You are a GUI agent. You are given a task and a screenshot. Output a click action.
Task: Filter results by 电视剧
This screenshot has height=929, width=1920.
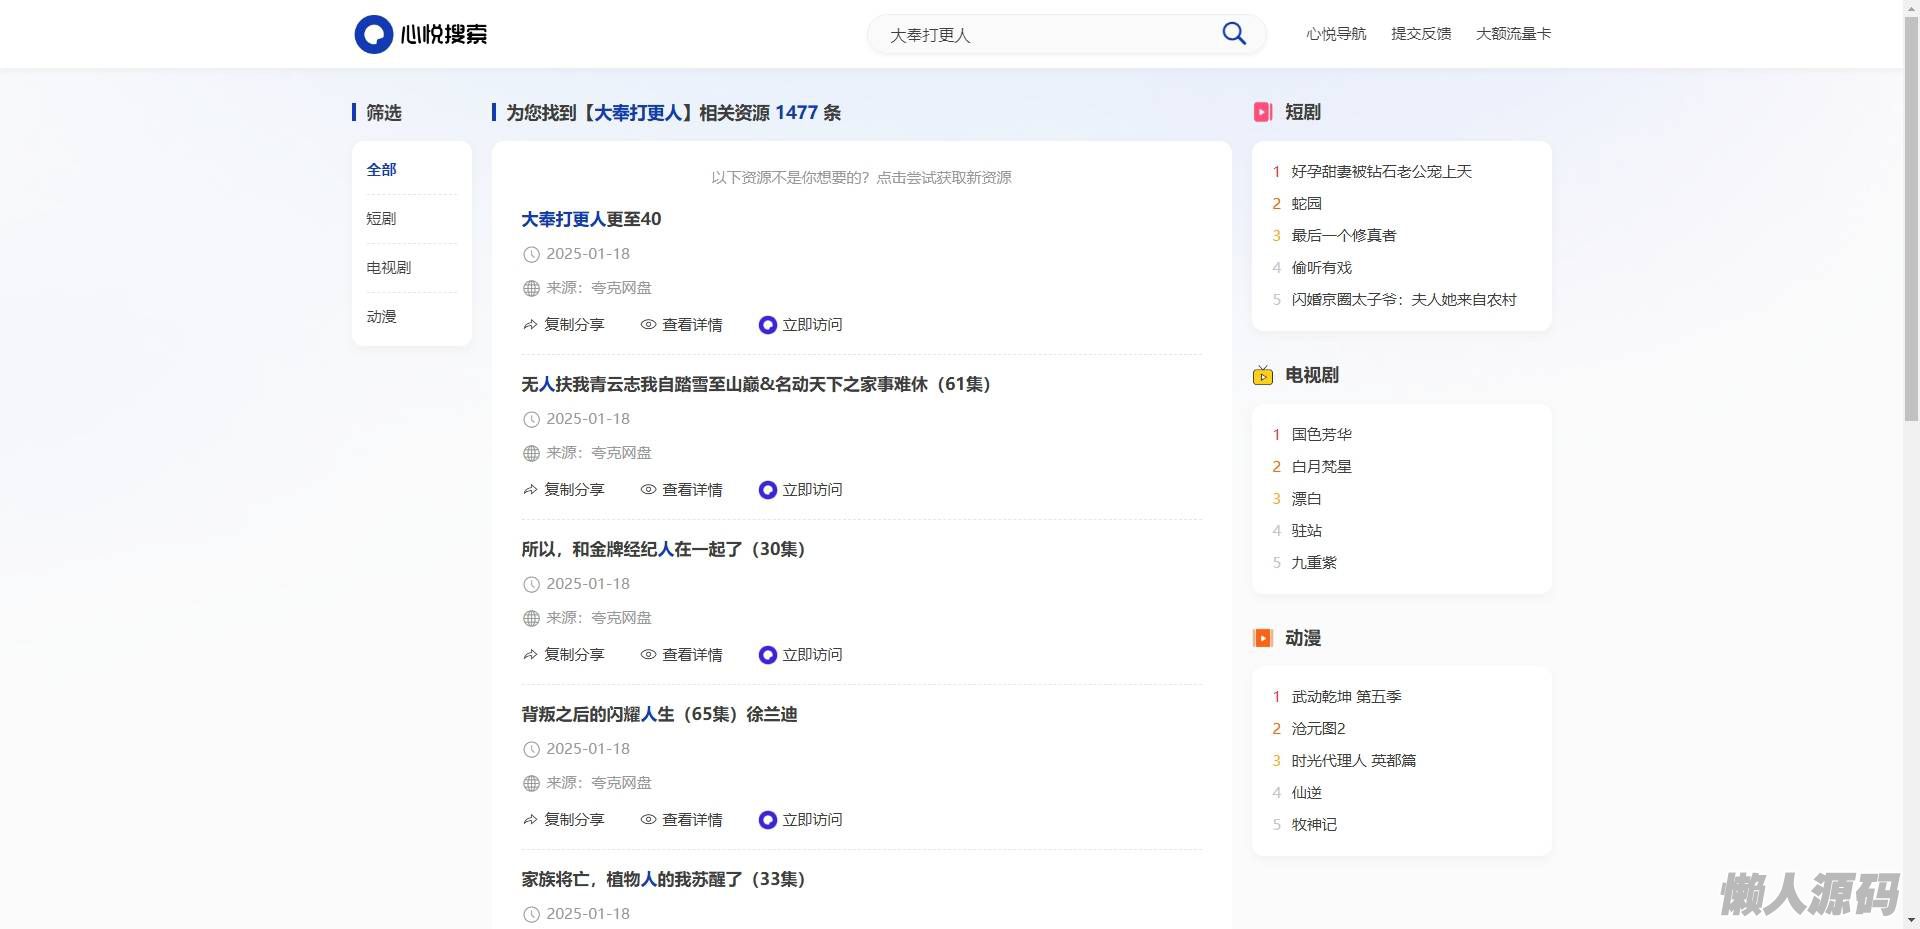(x=388, y=268)
